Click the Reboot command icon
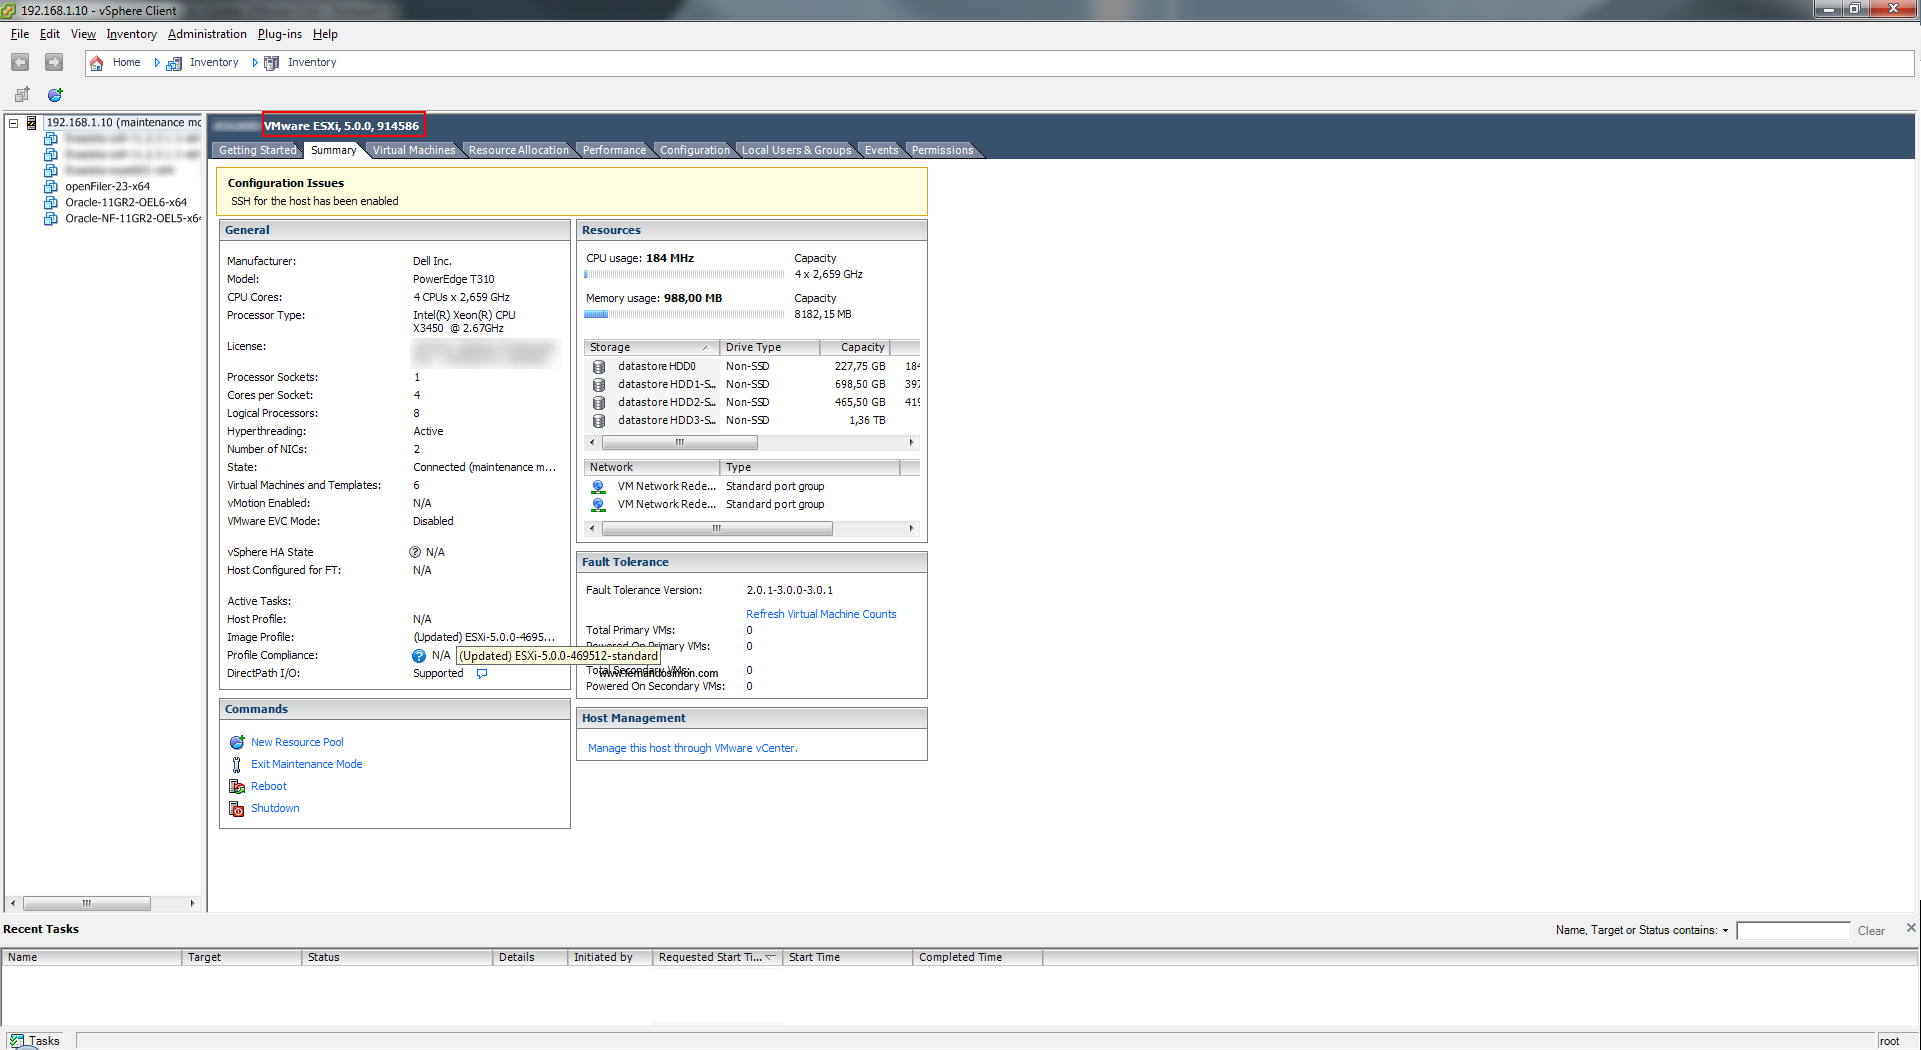Image resolution: width=1921 pixels, height=1050 pixels. click(x=237, y=787)
